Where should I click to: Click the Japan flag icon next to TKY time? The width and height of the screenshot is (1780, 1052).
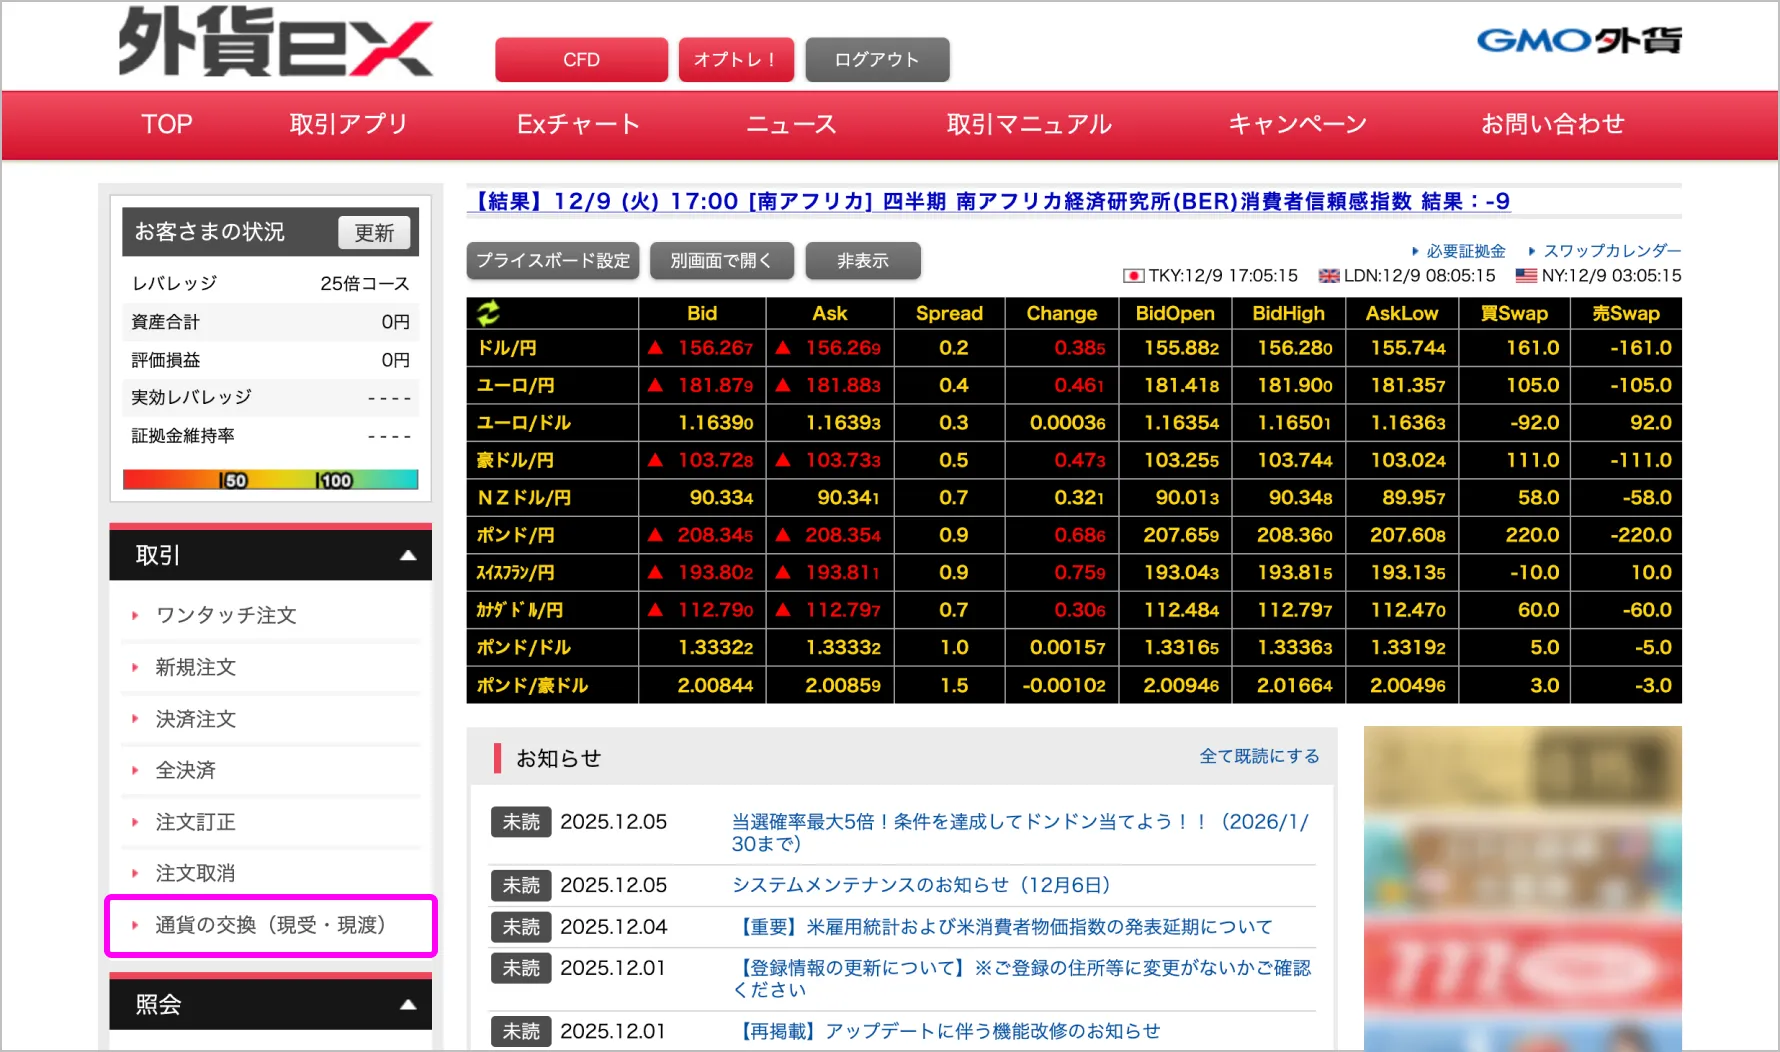1133,276
